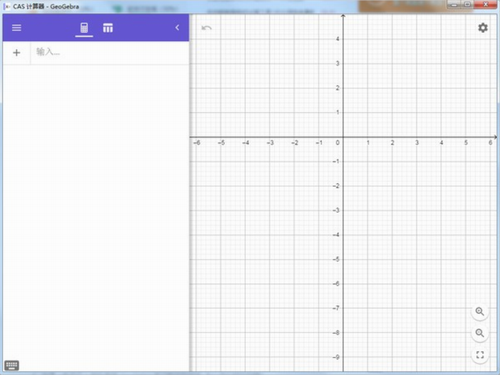Toggle fullscreen graphics view
500x375 pixels.
click(480, 355)
